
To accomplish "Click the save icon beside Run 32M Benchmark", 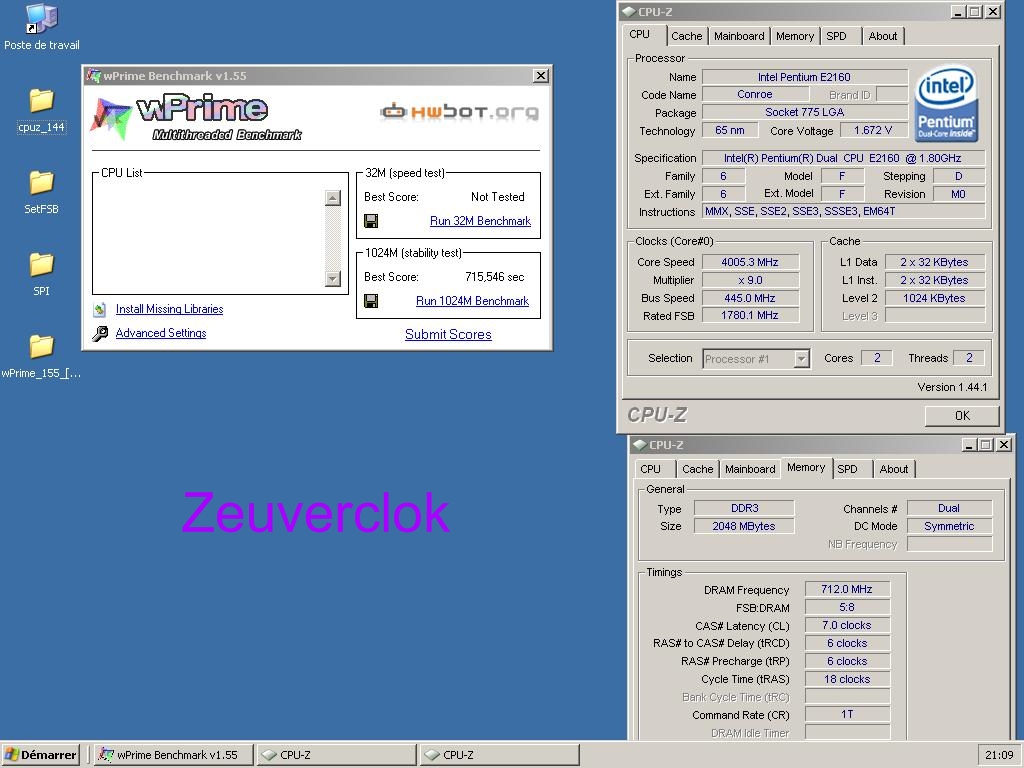I will pos(371,221).
